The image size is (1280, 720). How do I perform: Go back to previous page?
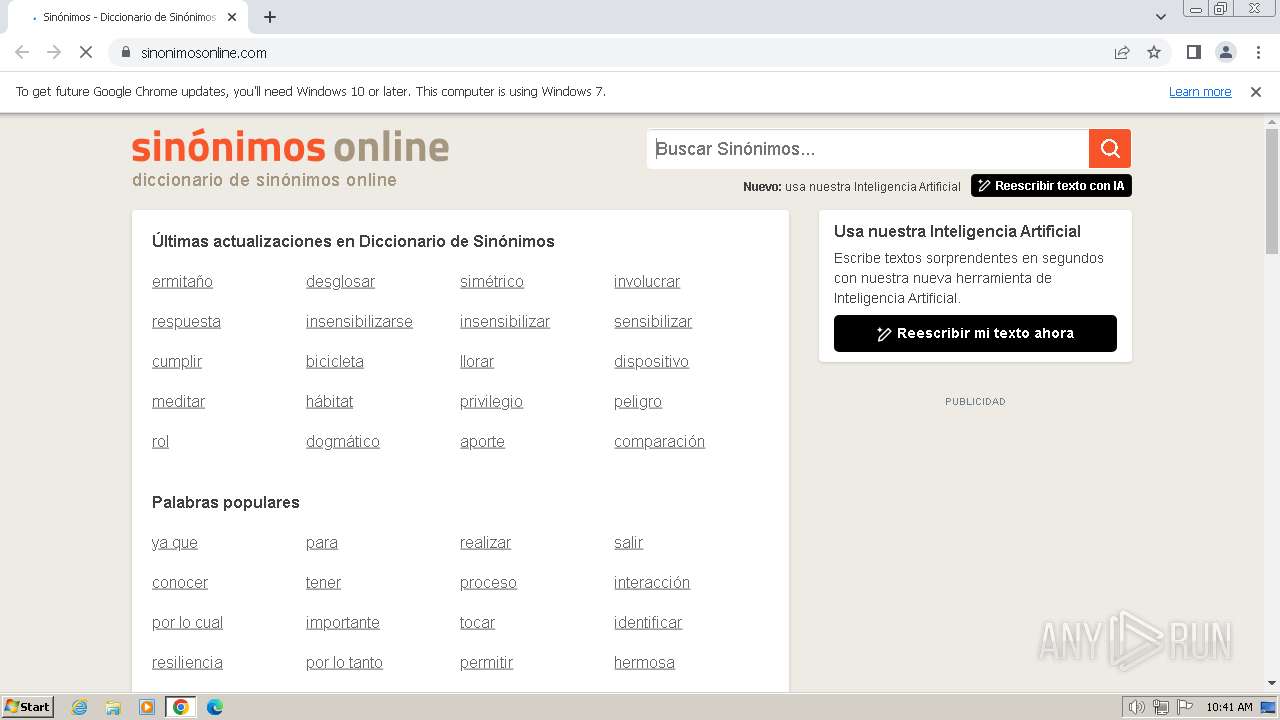pos(22,52)
